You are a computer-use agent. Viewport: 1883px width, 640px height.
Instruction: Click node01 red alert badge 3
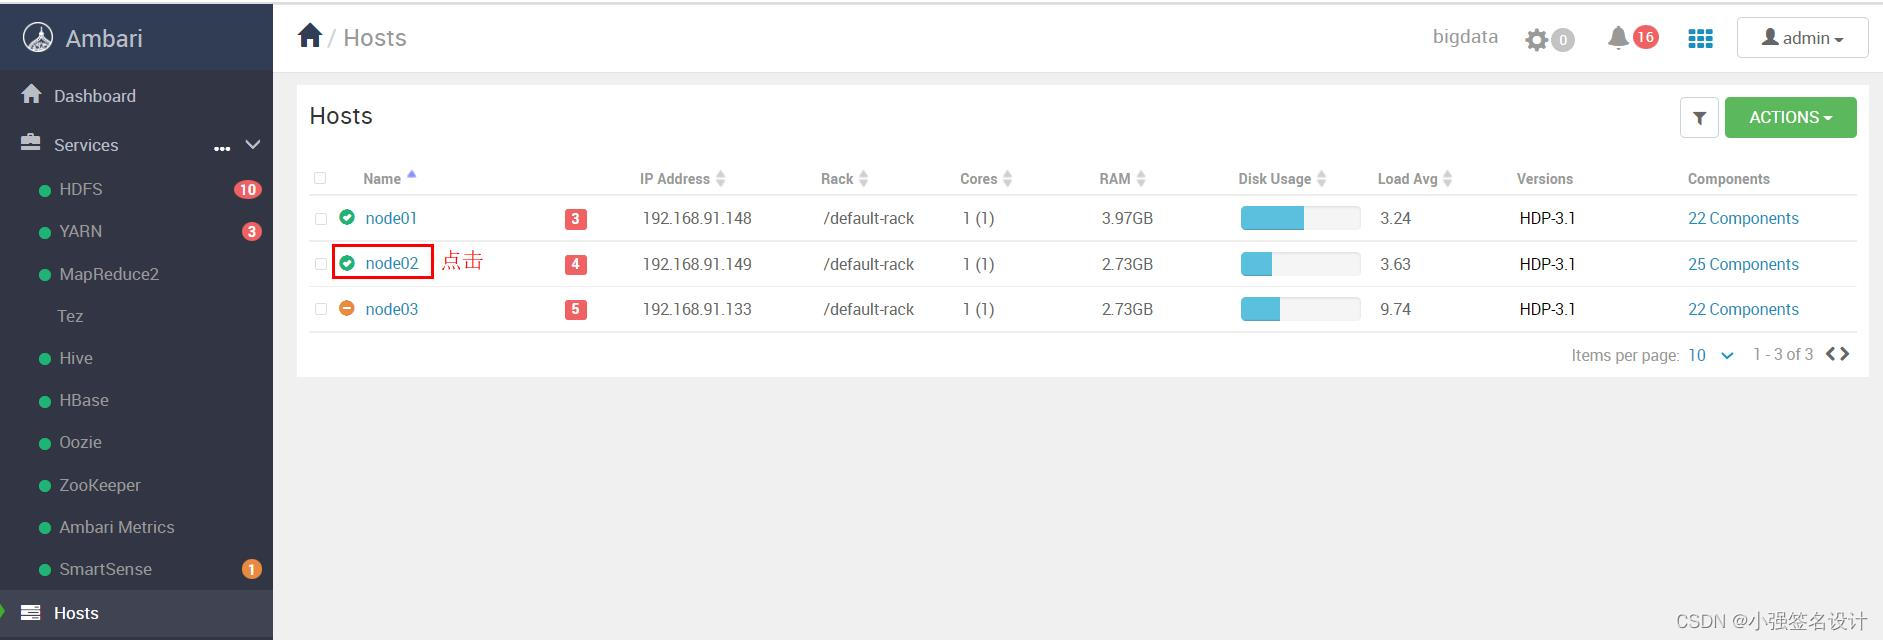575,219
